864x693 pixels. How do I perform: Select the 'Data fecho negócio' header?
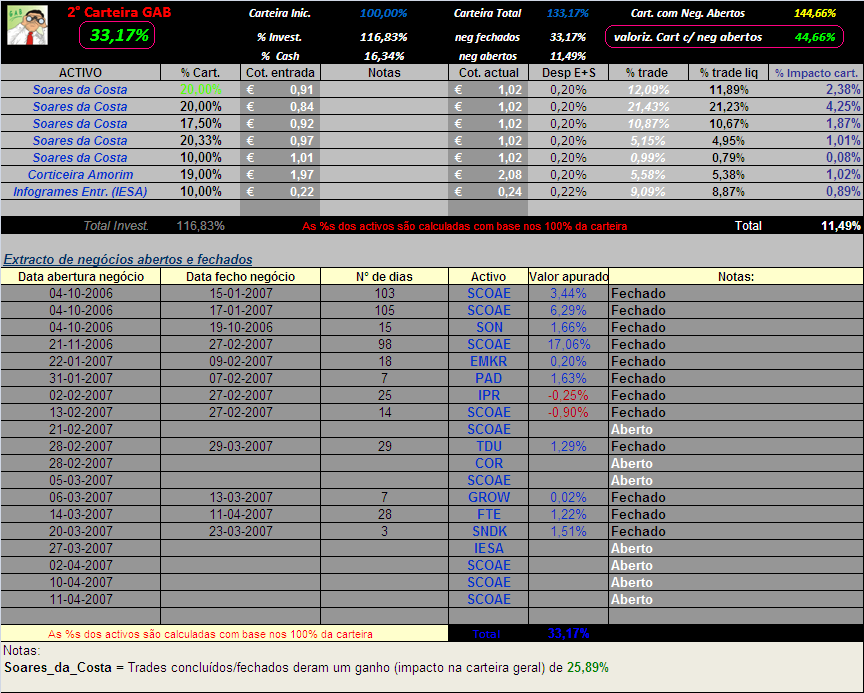[x=240, y=277]
